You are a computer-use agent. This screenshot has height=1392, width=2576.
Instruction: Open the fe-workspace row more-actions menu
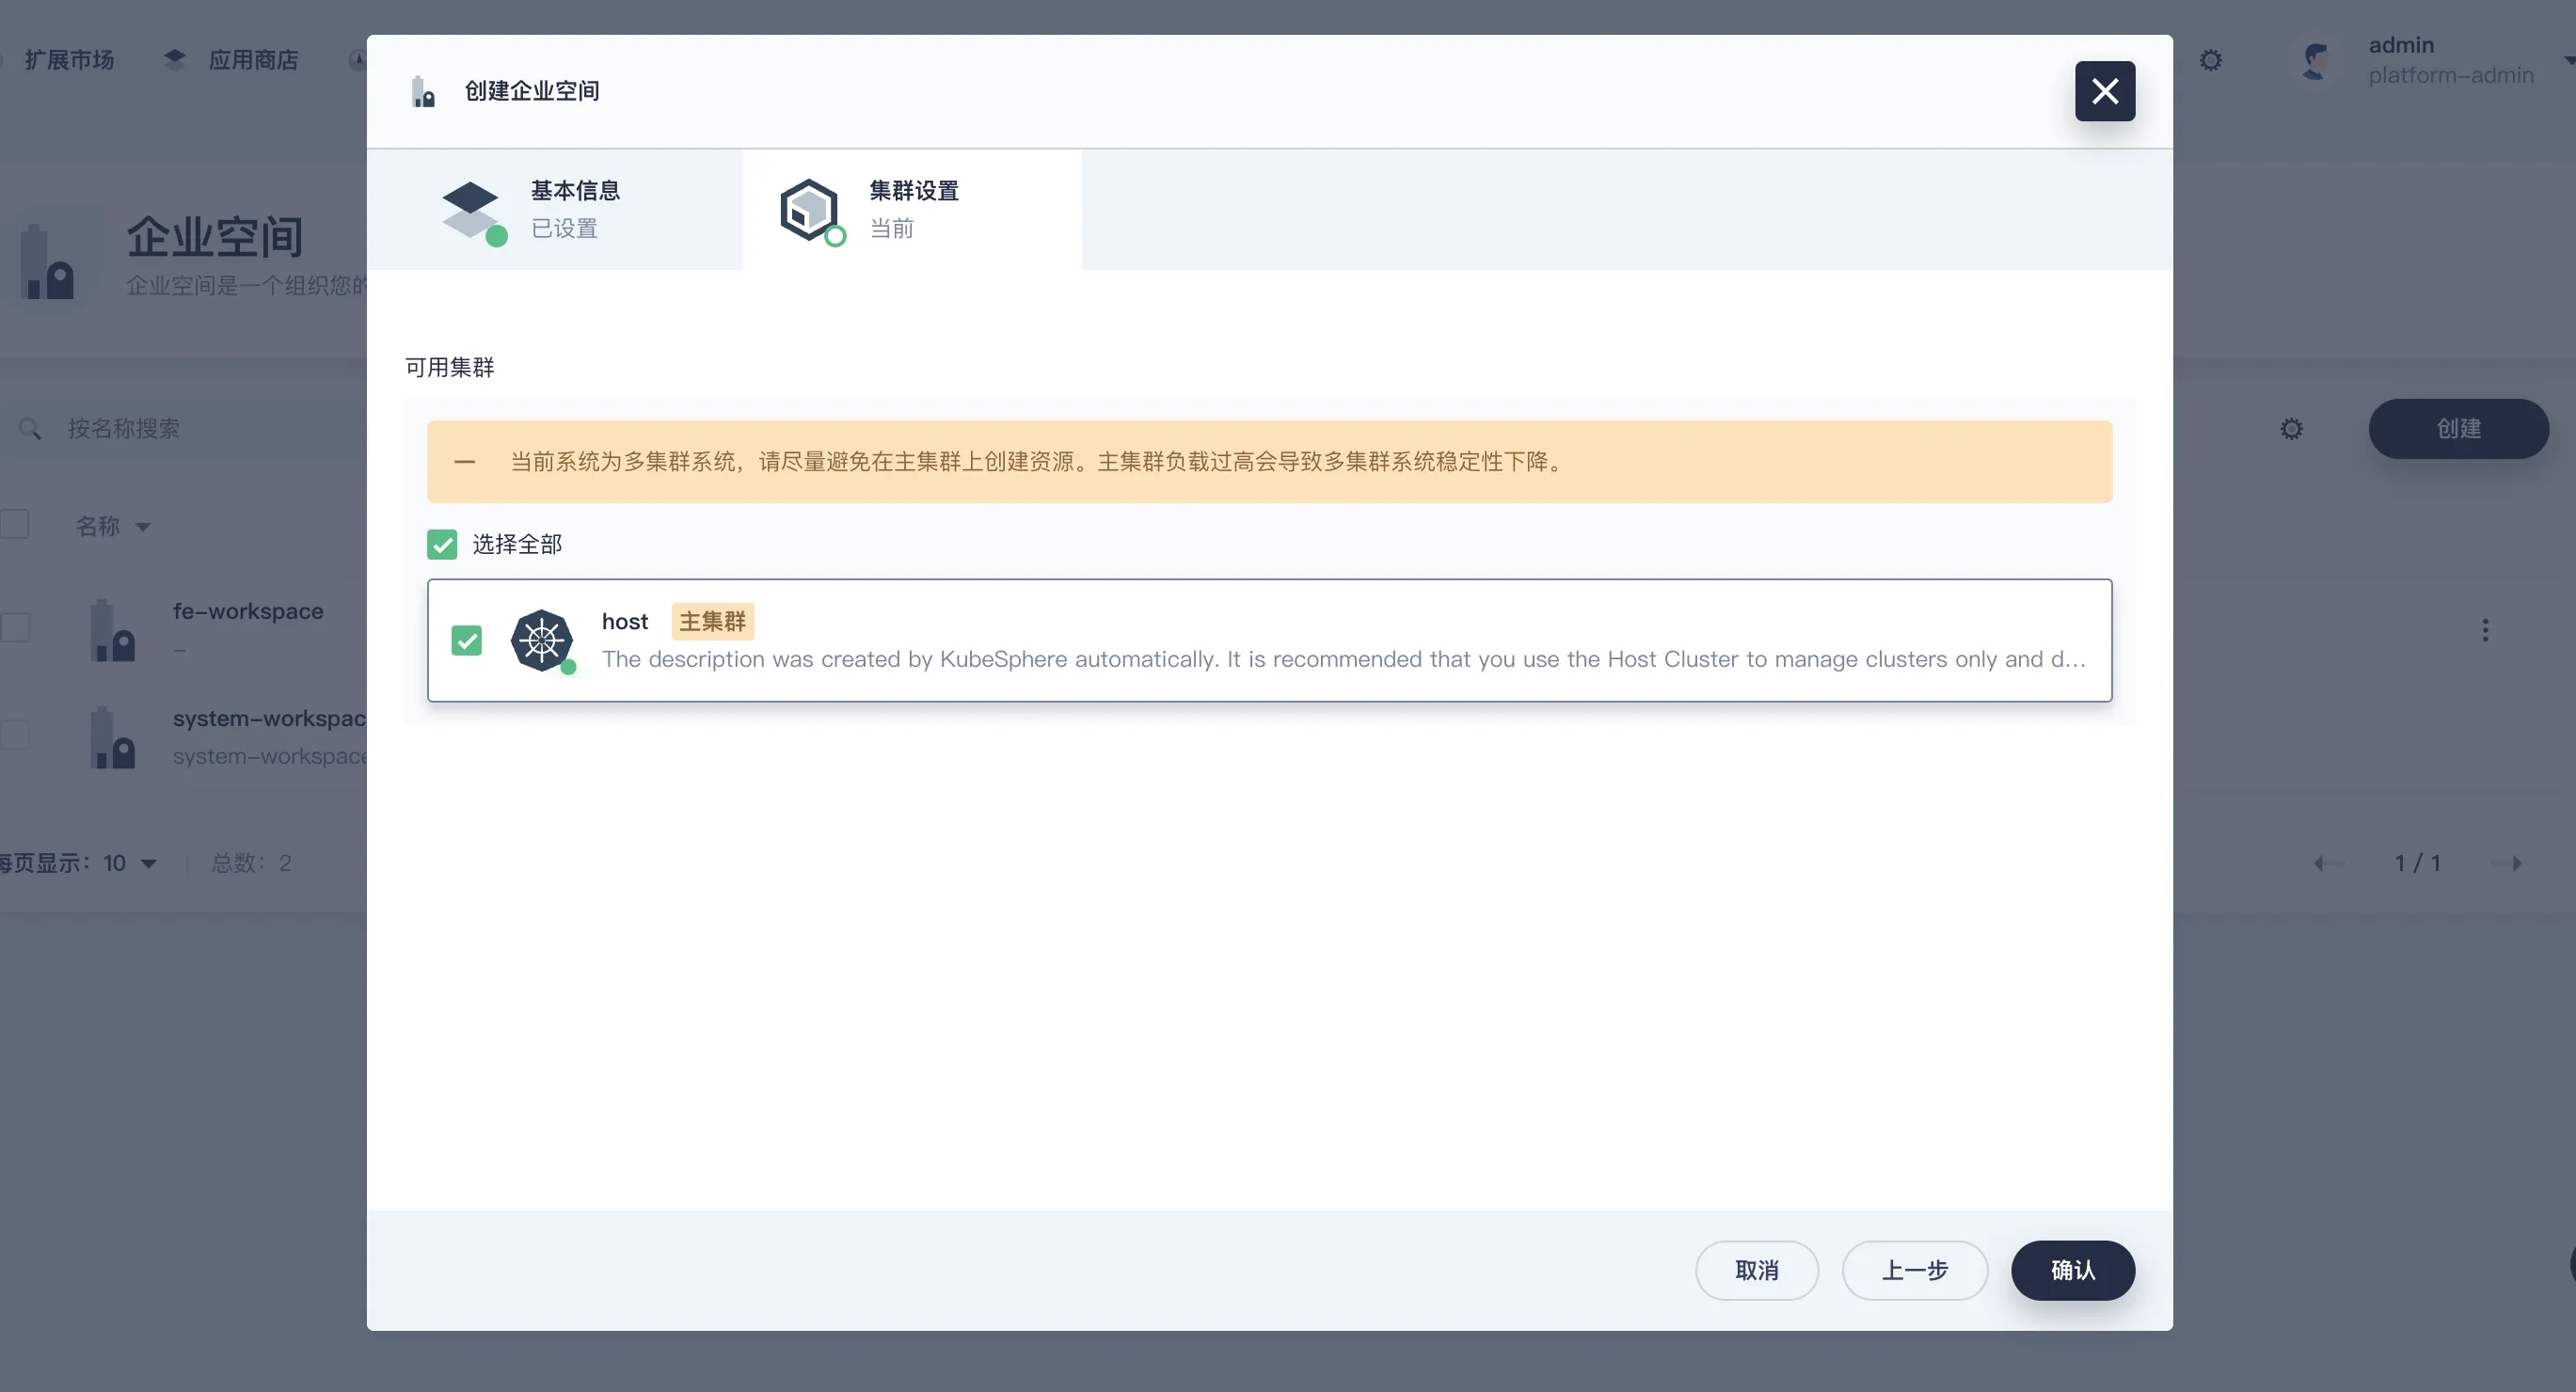point(2485,629)
